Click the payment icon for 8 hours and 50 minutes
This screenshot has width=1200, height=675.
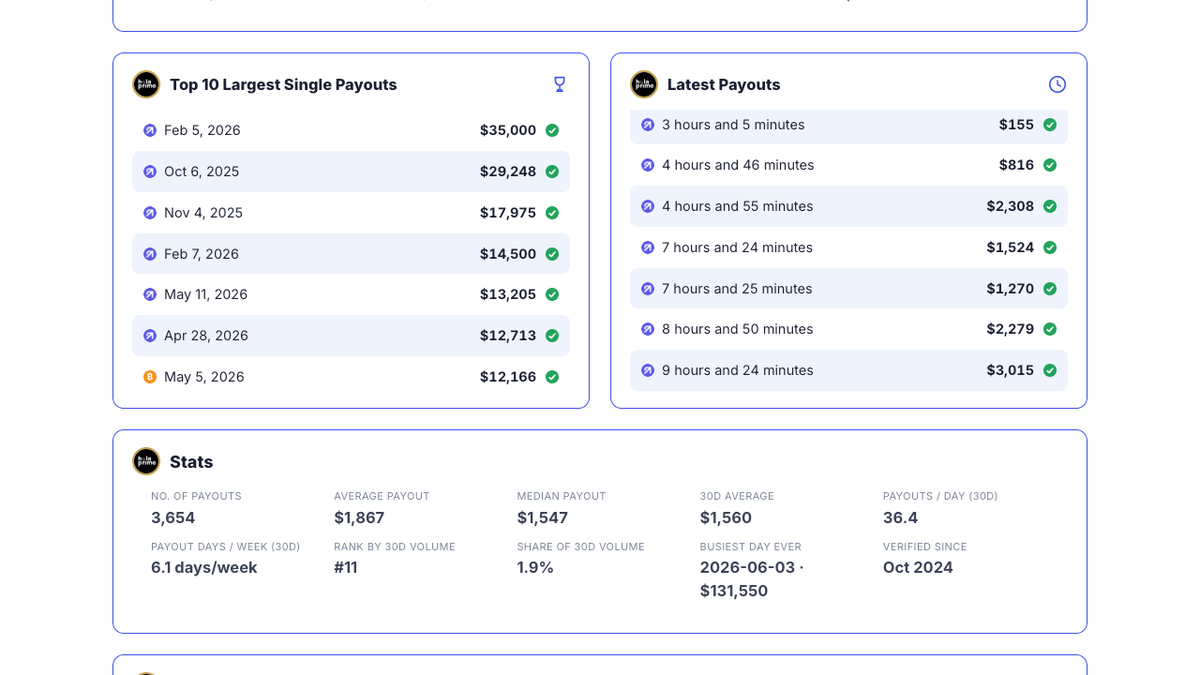click(648, 329)
